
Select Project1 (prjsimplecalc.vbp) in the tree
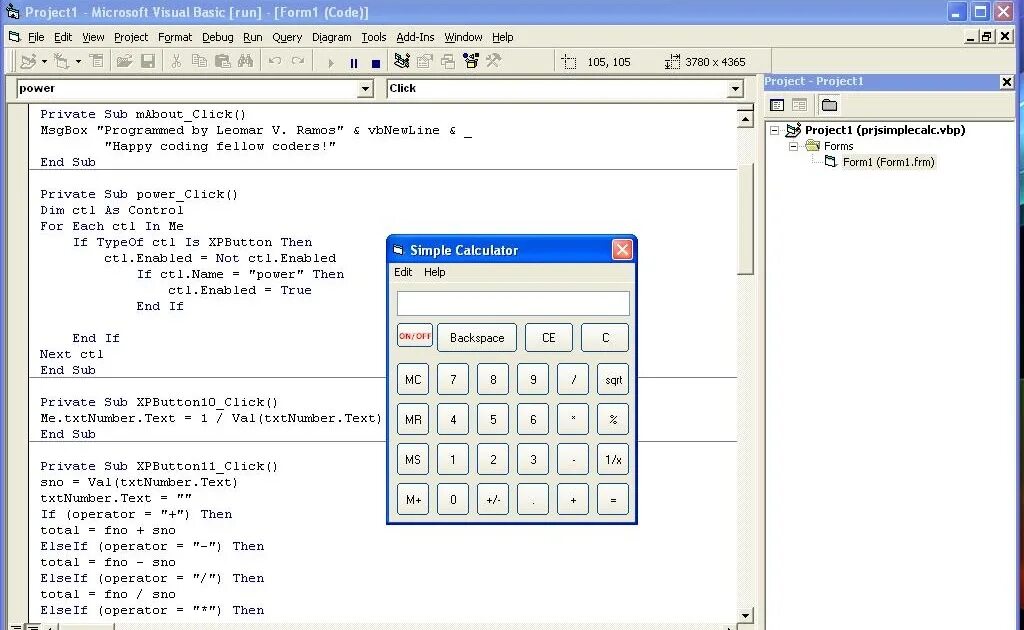click(885, 130)
